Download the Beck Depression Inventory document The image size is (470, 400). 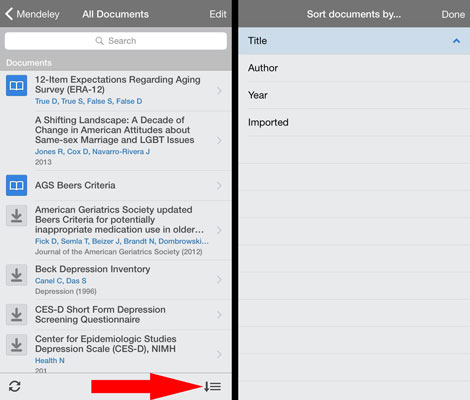click(x=16, y=275)
